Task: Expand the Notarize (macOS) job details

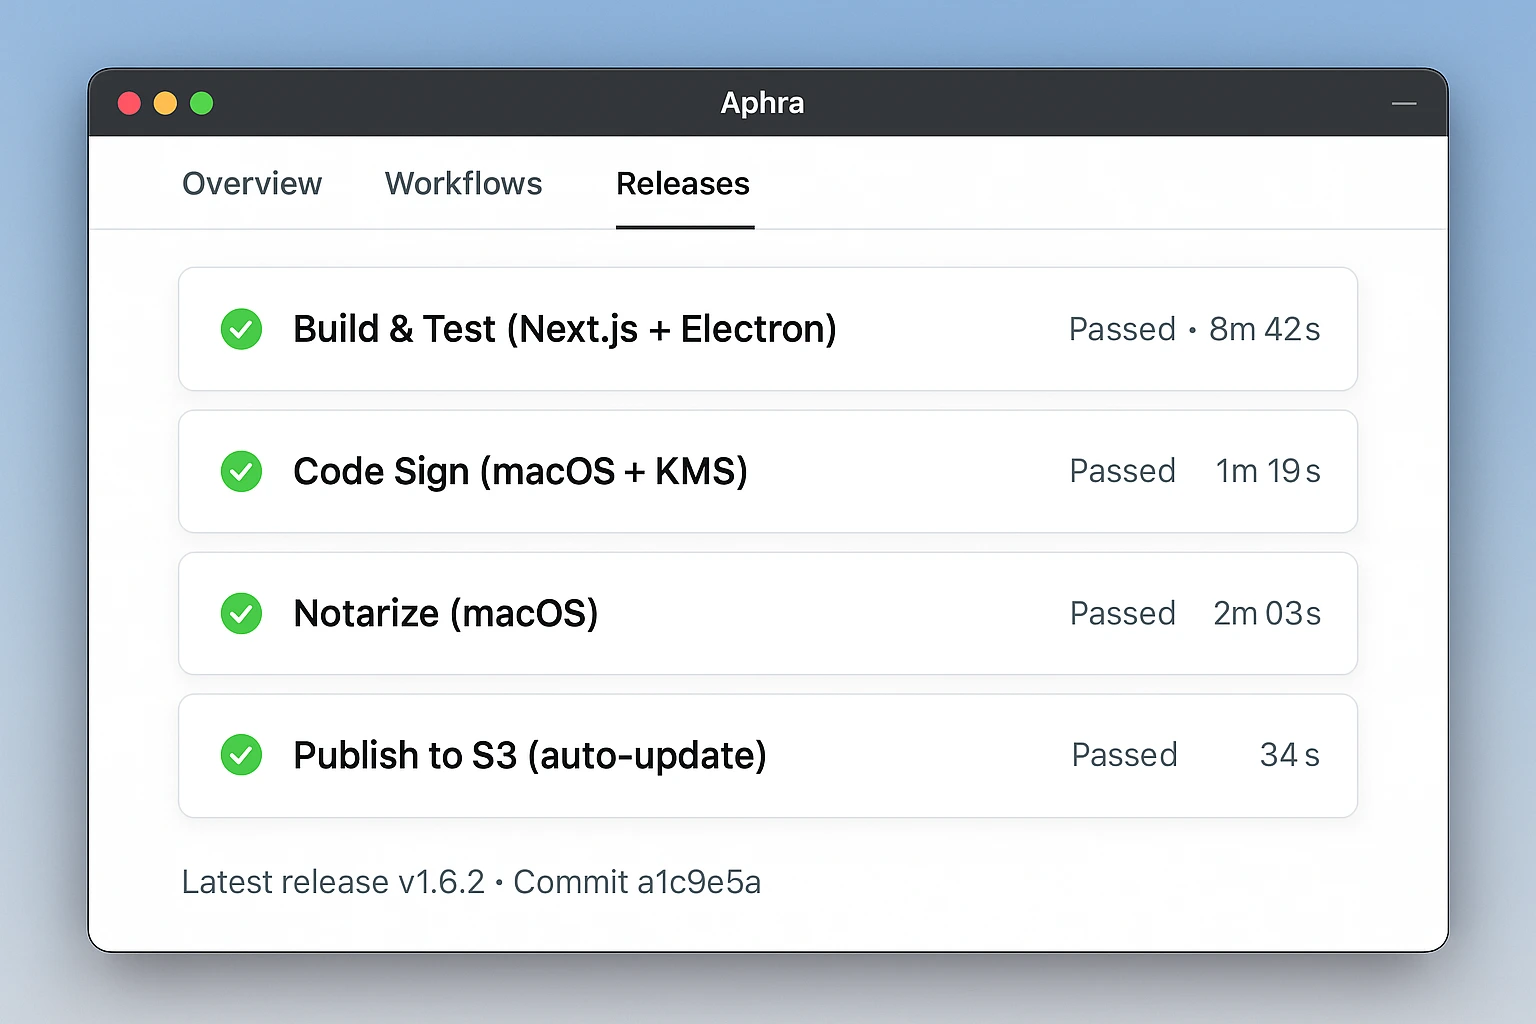Action: click(445, 613)
